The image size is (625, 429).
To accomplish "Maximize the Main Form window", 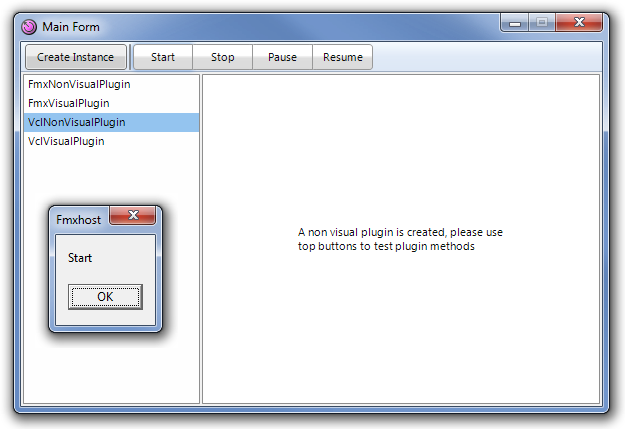I will (542, 23).
